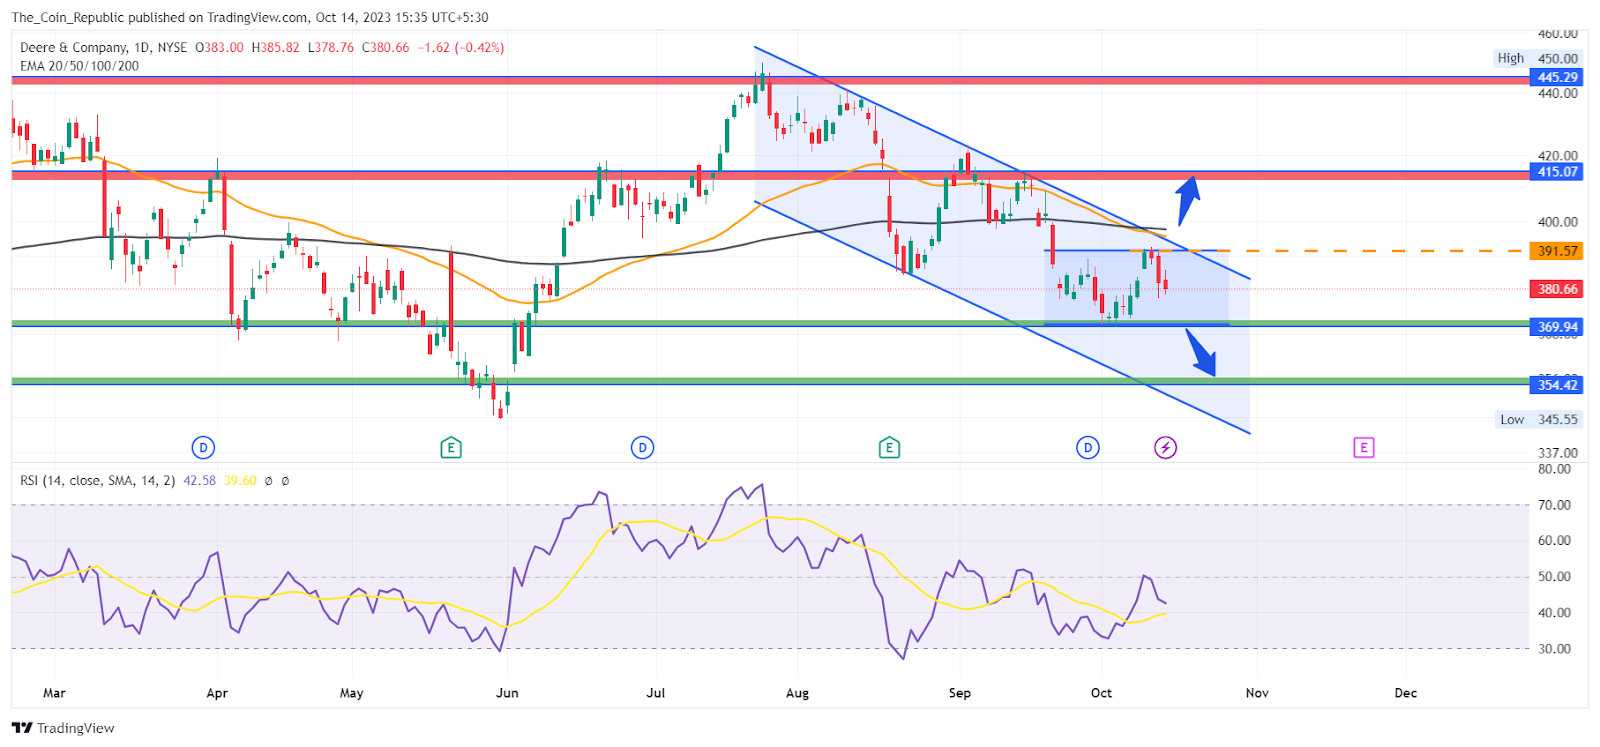
Task: Select the 369.94 support price label
Action: [1557, 327]
